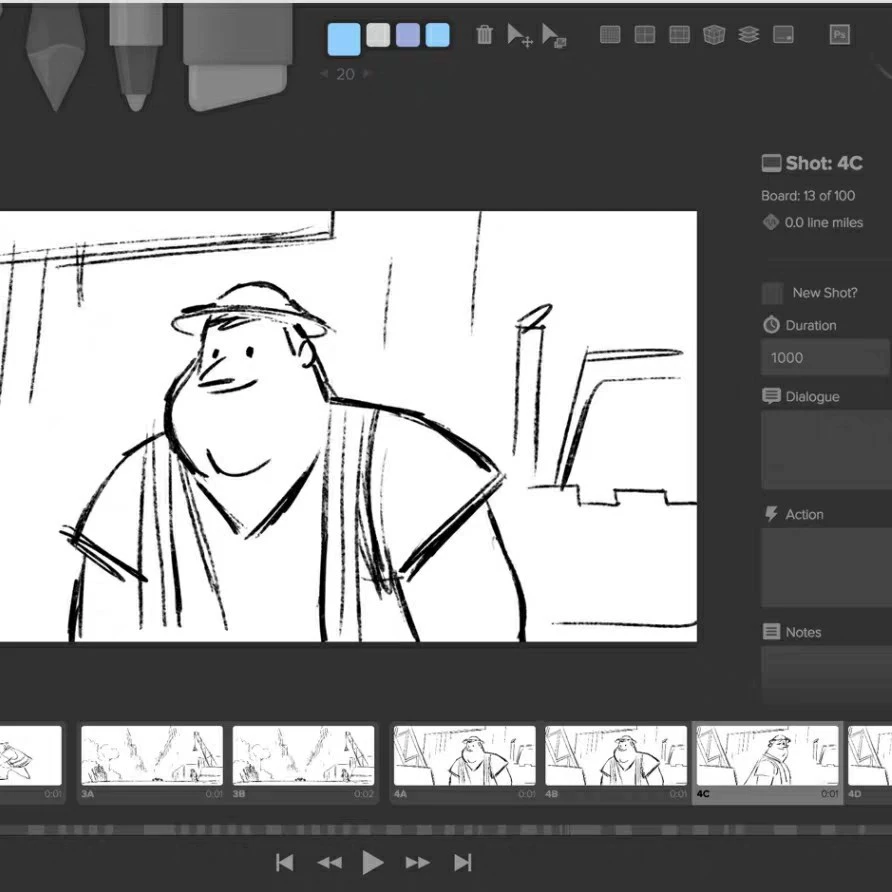Open the current board in Photoshop
This screenshot has width=892, height=892.
(x=839, y=34)
